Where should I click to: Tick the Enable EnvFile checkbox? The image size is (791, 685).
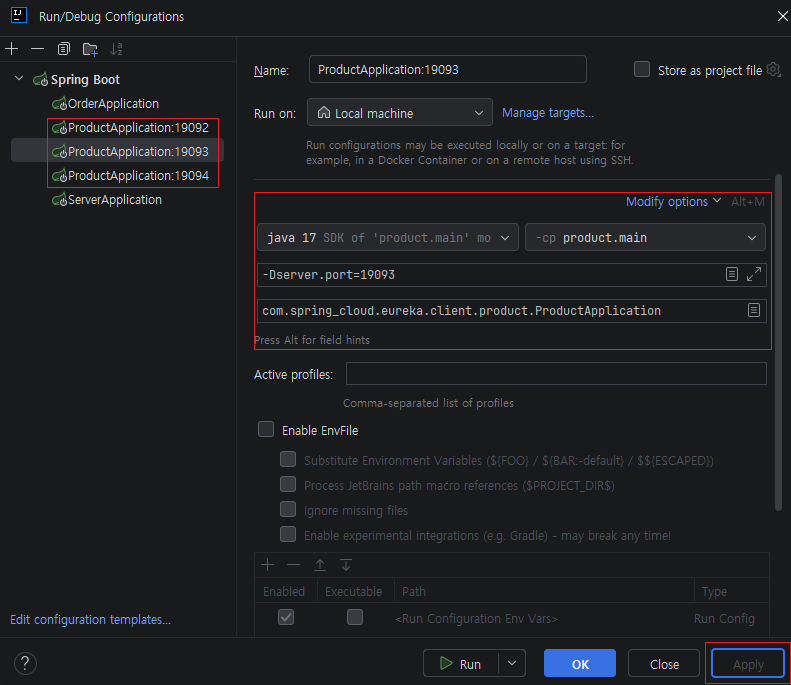point(266,430)
